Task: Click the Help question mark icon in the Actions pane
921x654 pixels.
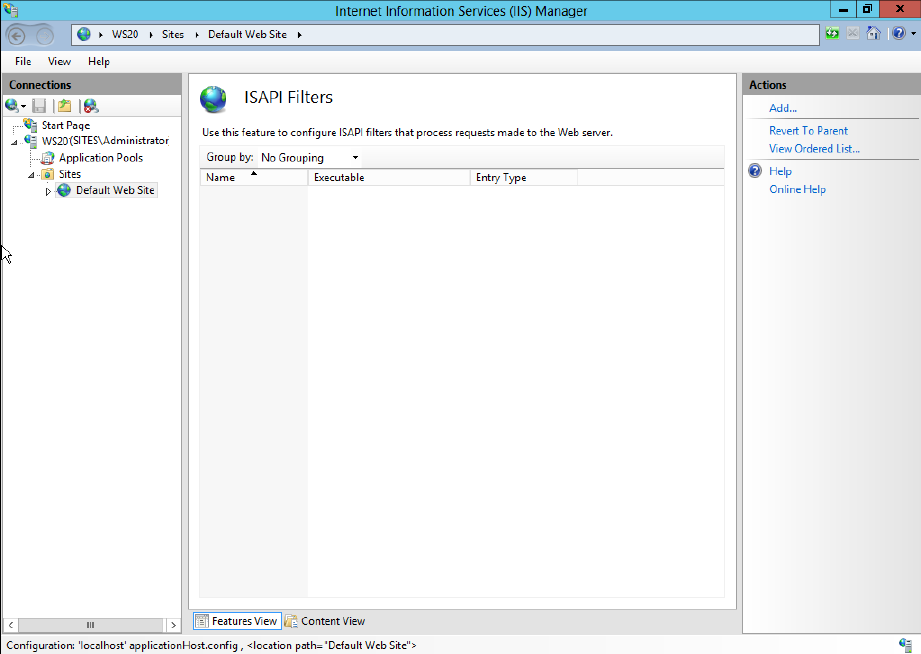Action: [755, 171]
